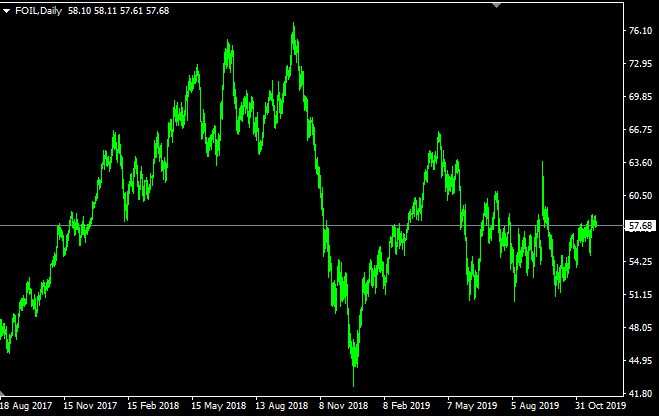Click the 60.50 price scale label
This screenshot has height=416, width=659.
[x=641, y=196]
